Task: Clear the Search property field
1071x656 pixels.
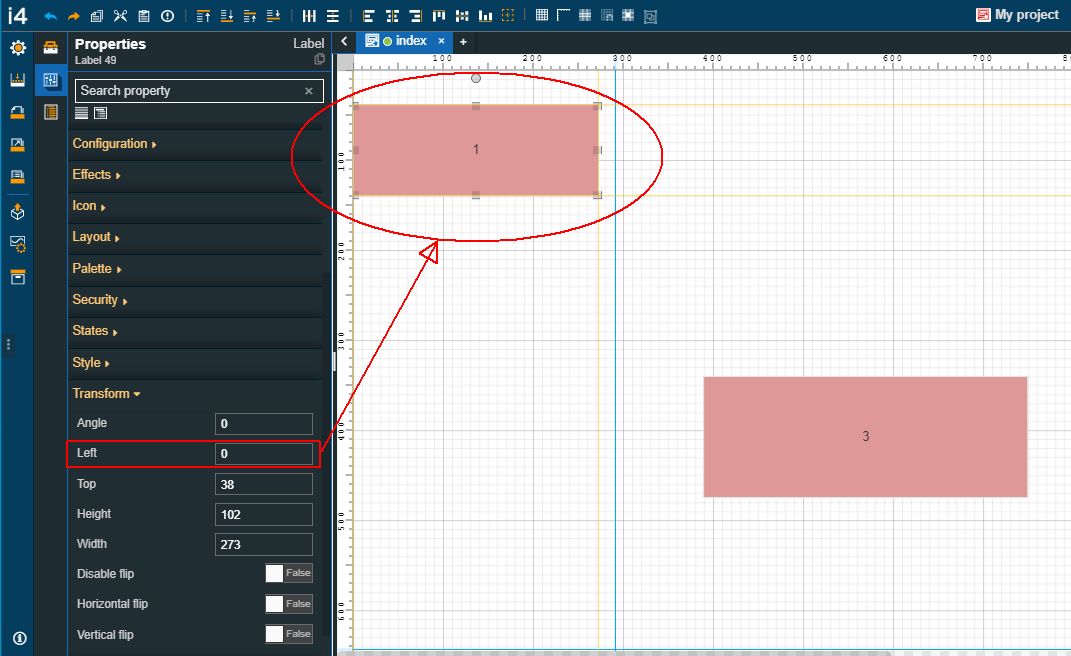Action: click(309, 91)
